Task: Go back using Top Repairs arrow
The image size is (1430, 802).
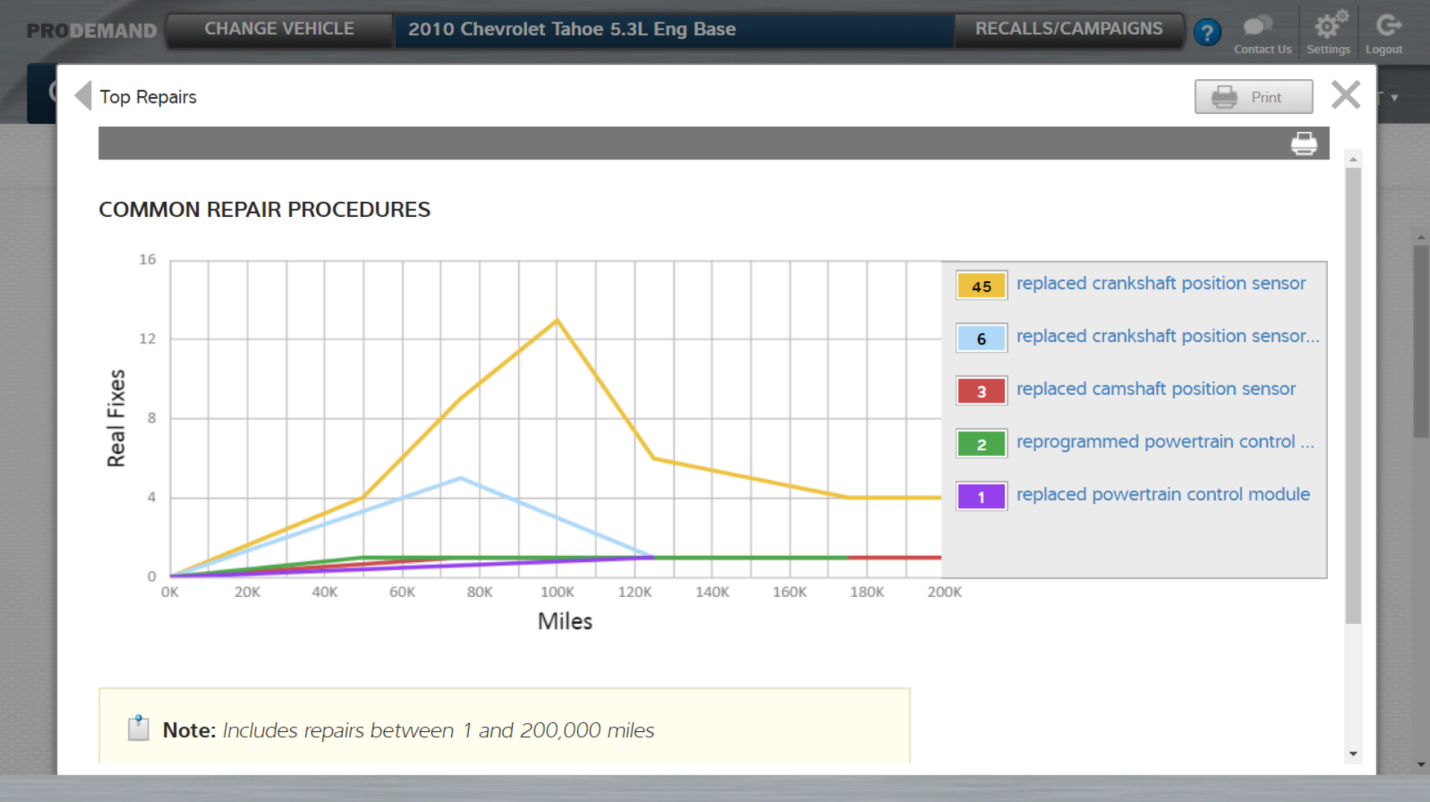Action: [x=83, y=96]
